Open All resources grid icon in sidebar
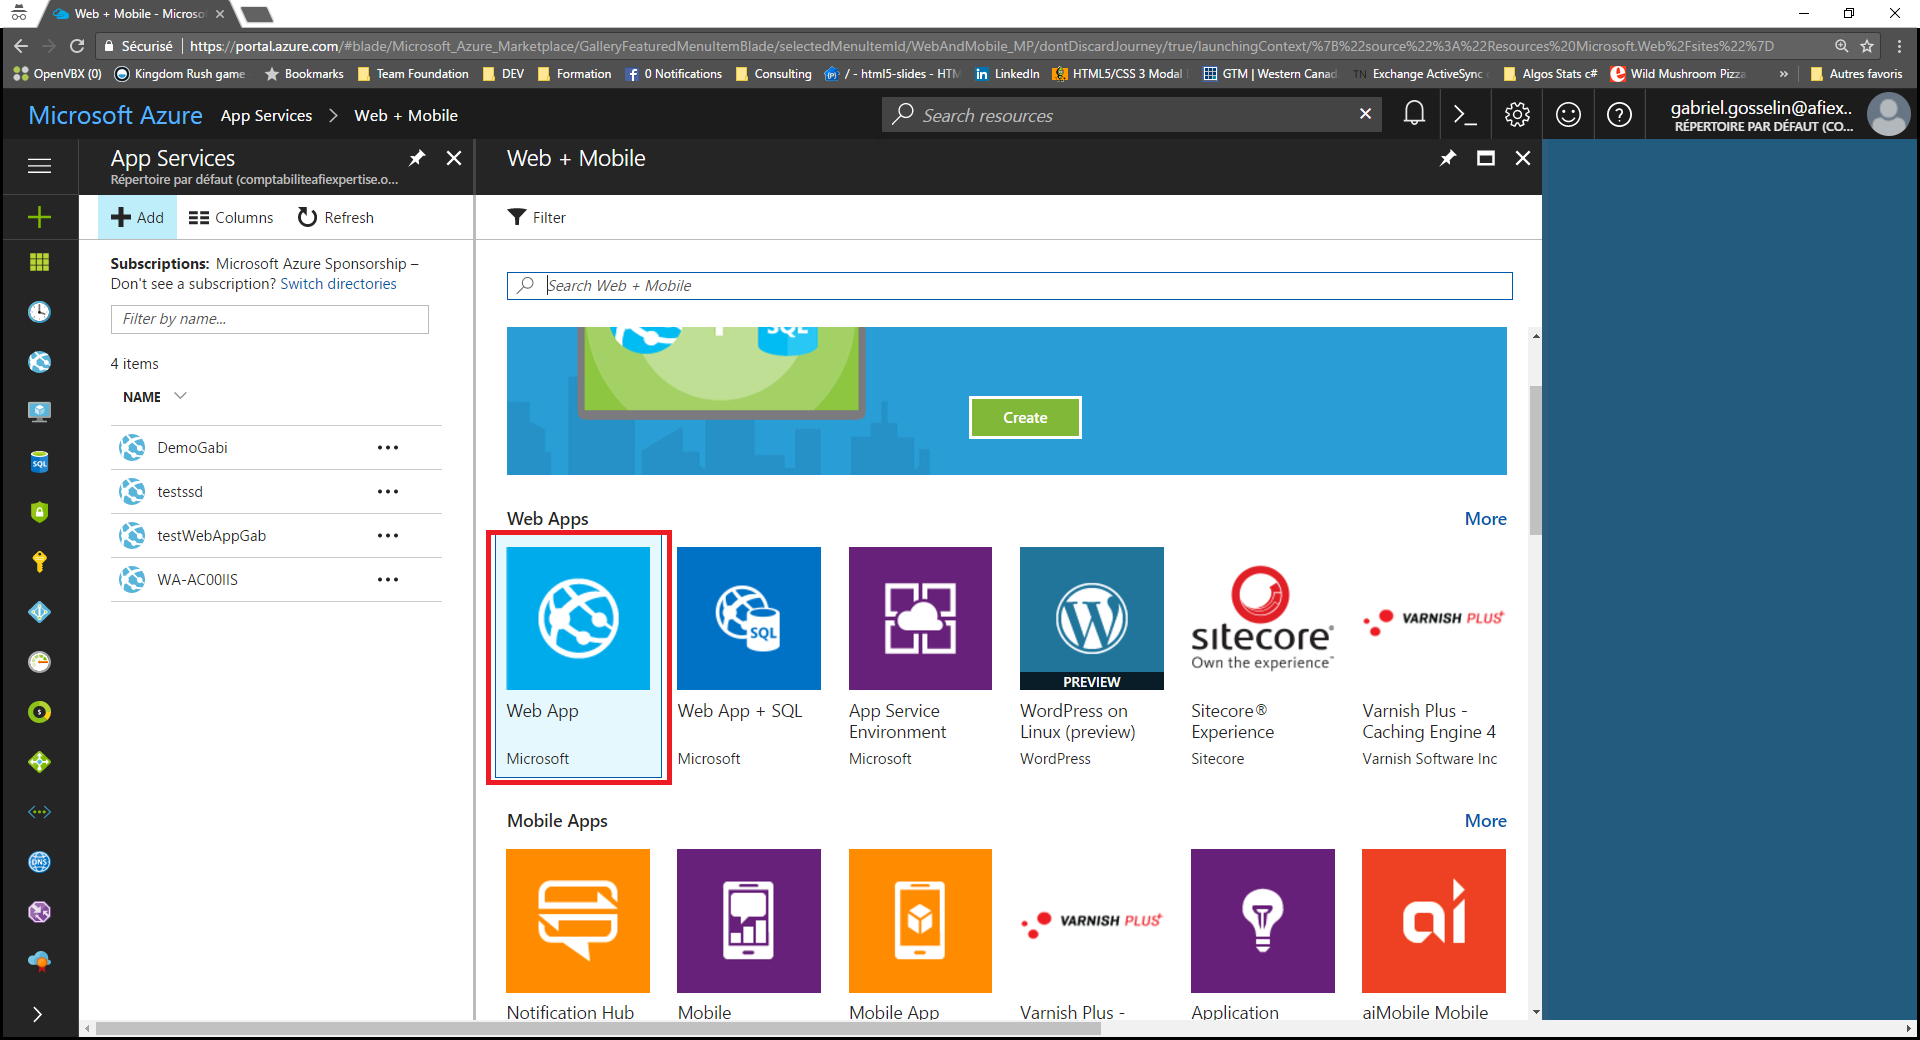The image size is (1920, 1040). pos(39,262)
